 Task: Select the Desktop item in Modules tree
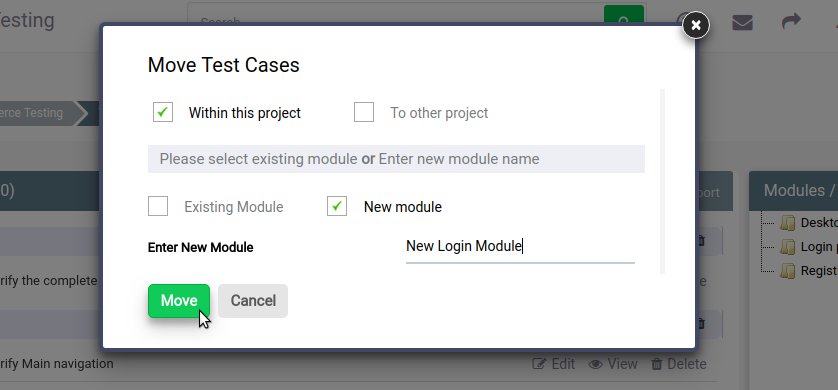(818, 223)
